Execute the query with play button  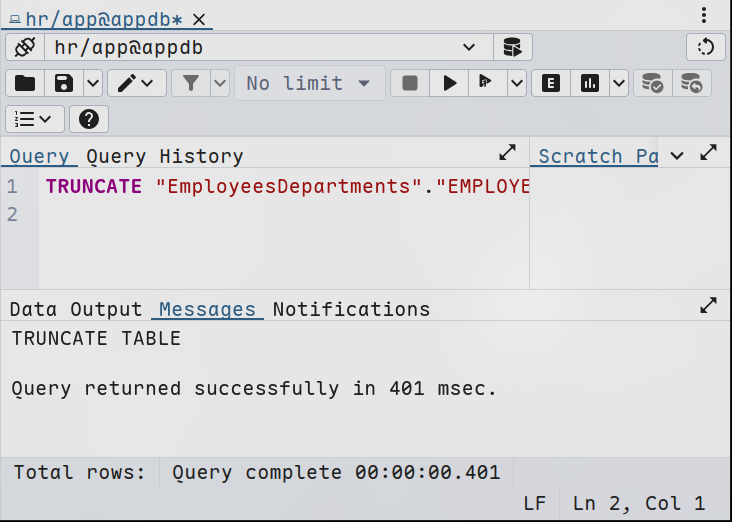coord(449,83)
